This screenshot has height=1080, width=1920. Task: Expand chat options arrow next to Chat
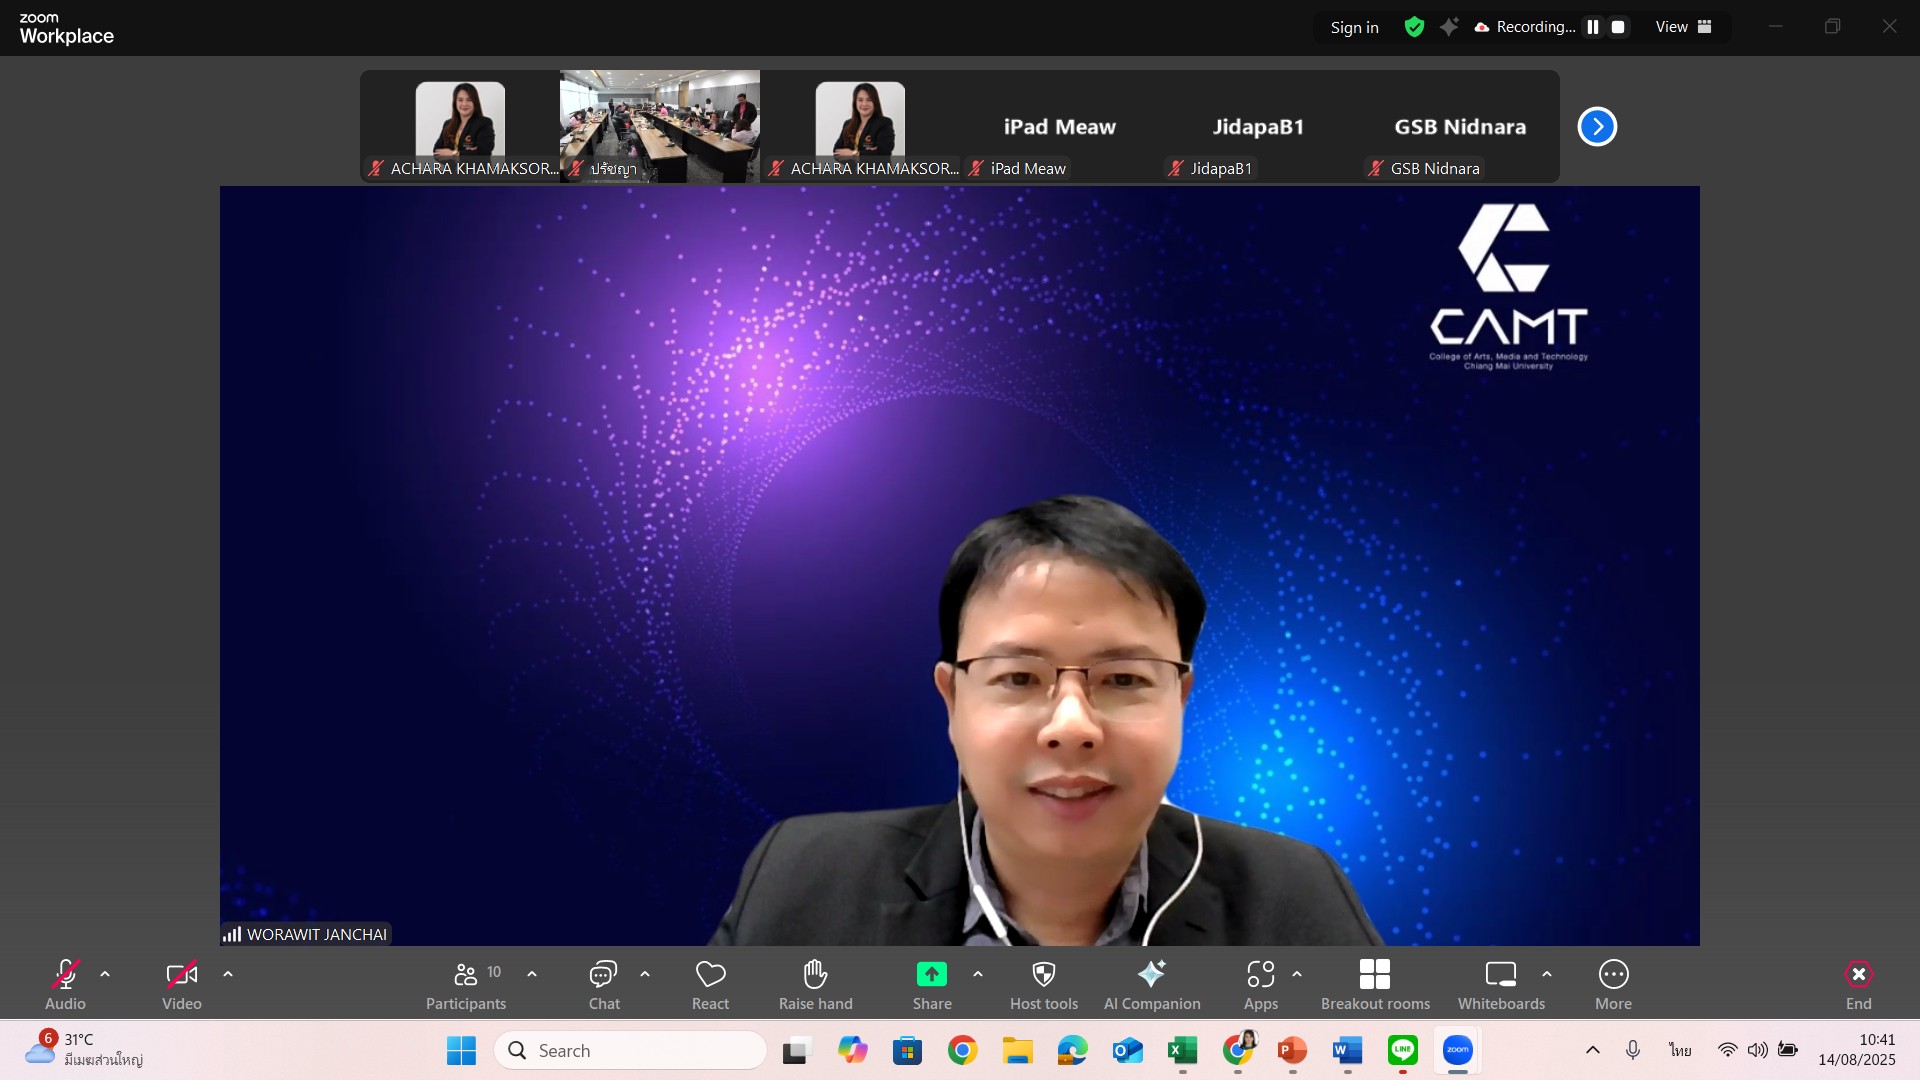645,974
